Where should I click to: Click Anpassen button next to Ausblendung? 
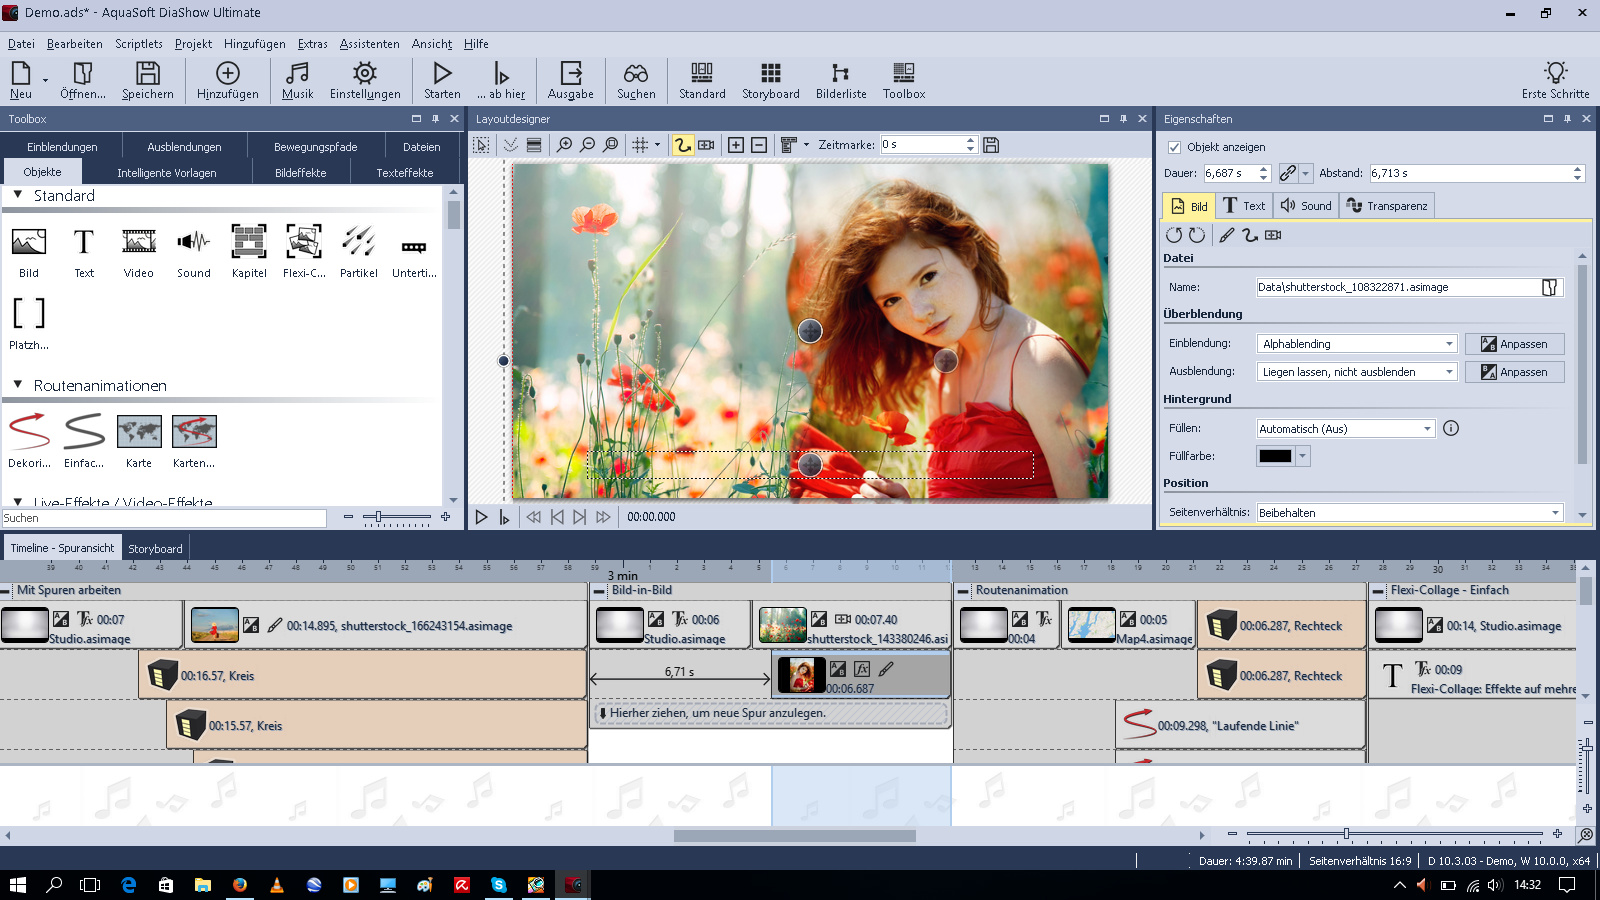pos(1514,372)
